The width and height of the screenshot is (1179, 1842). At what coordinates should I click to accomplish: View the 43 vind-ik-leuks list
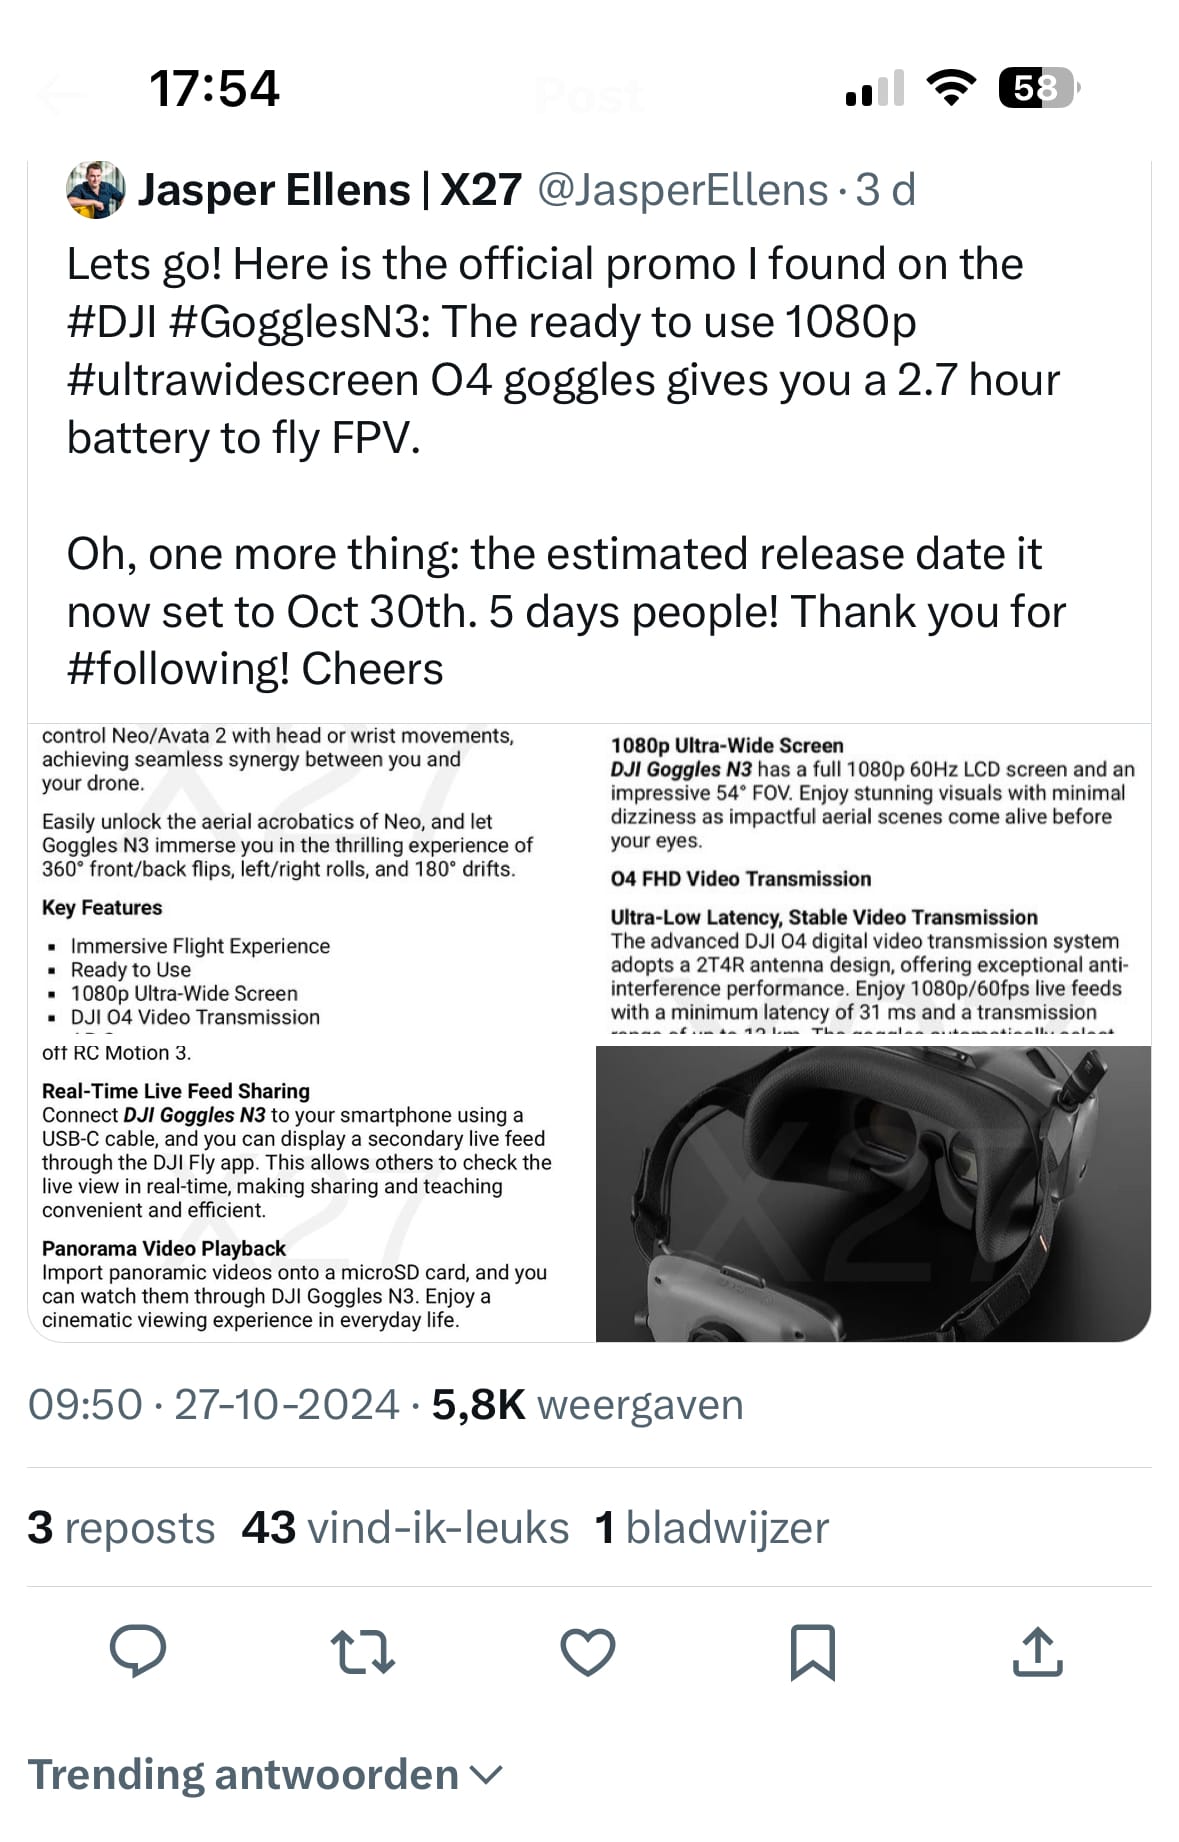coord(405,1527)
